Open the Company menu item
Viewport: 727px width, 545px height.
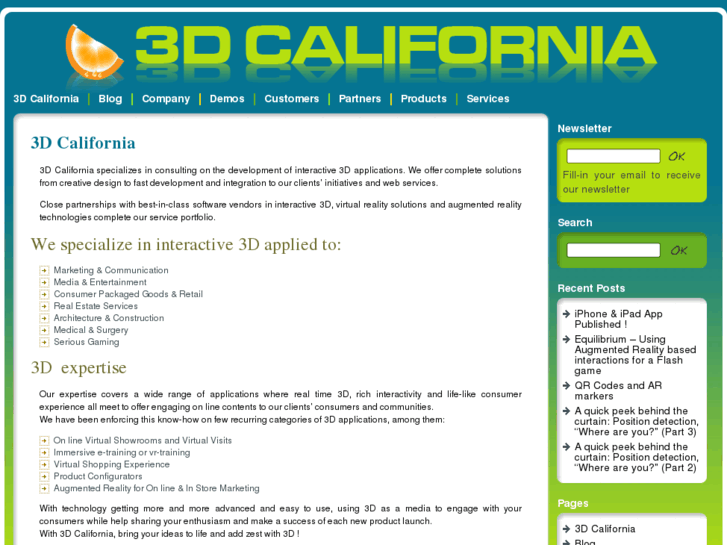coord(166,99)
